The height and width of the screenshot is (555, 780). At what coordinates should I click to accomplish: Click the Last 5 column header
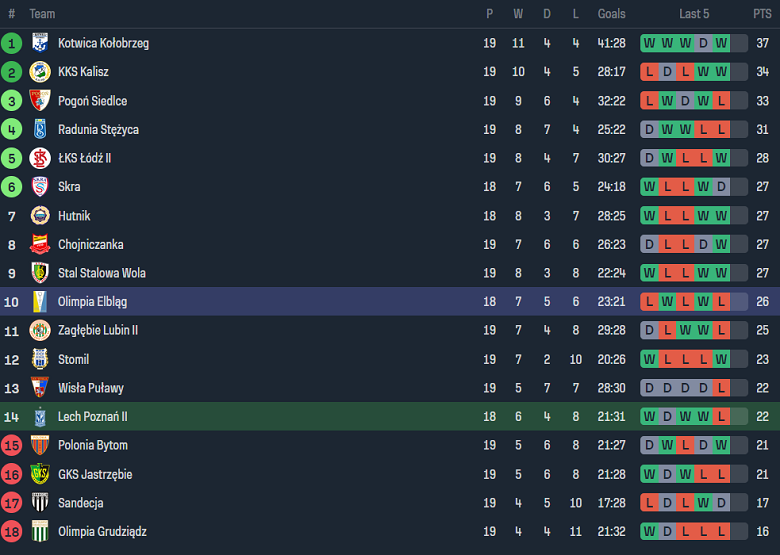(693, 14)
